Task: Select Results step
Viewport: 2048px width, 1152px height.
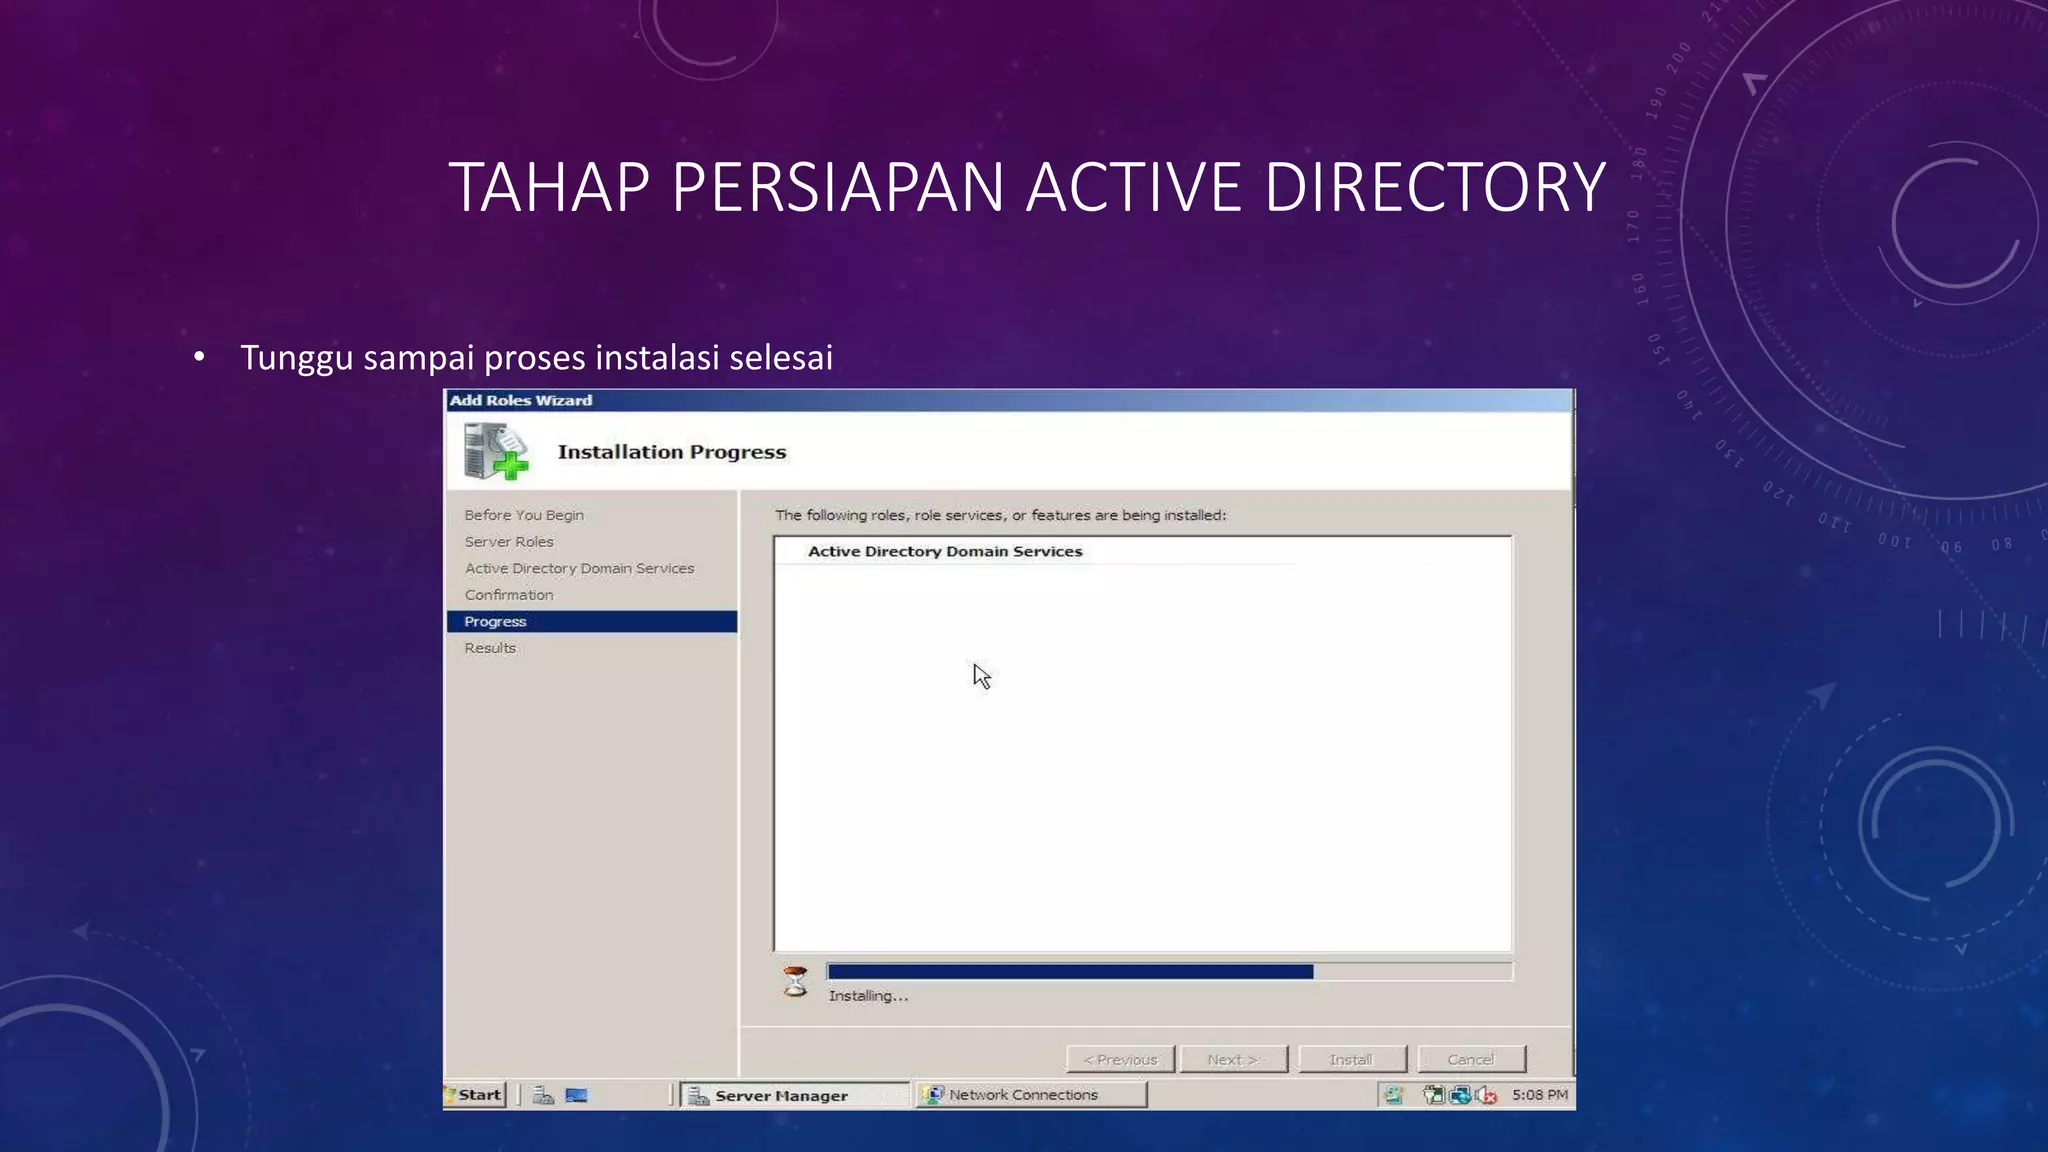Action: click(x=490, y=648)
